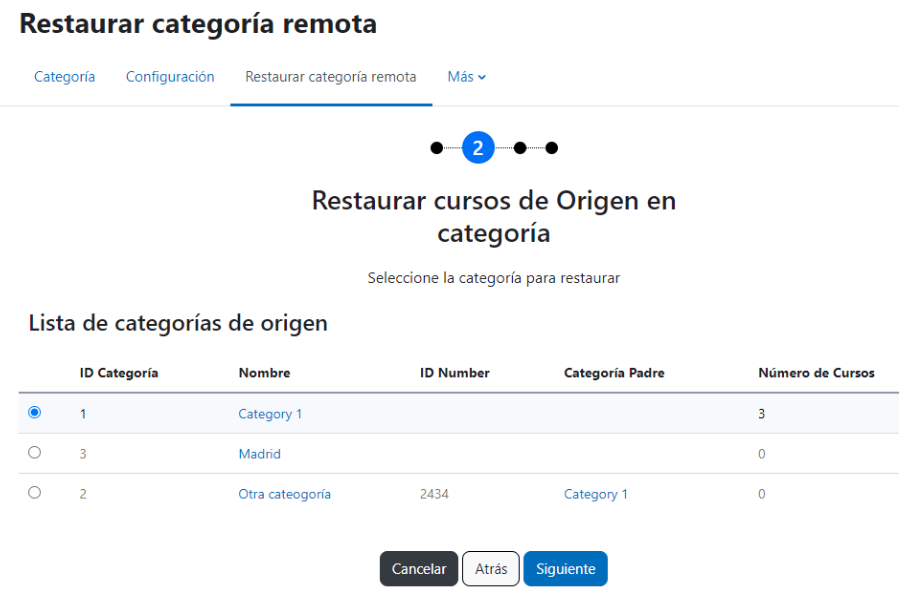This screenshot has height=604, width=899.
Task: Expand the Más dropdown menu
Action: [x=467, y=77]
